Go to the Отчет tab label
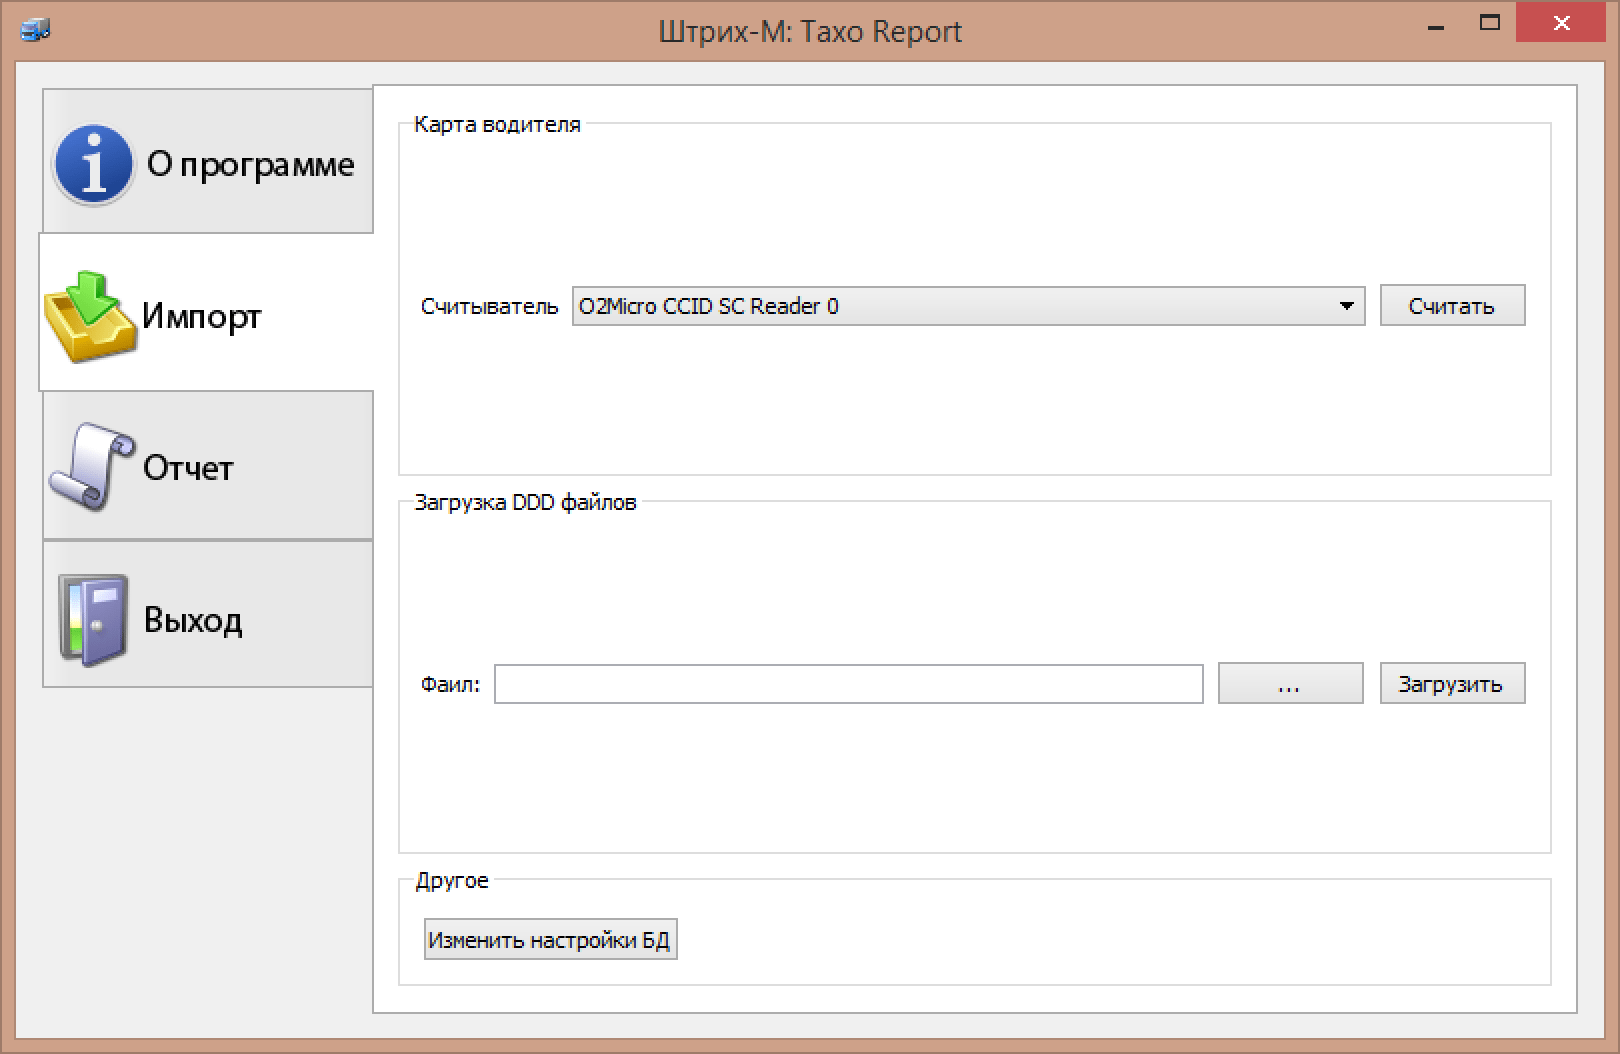 coord(188,468)
